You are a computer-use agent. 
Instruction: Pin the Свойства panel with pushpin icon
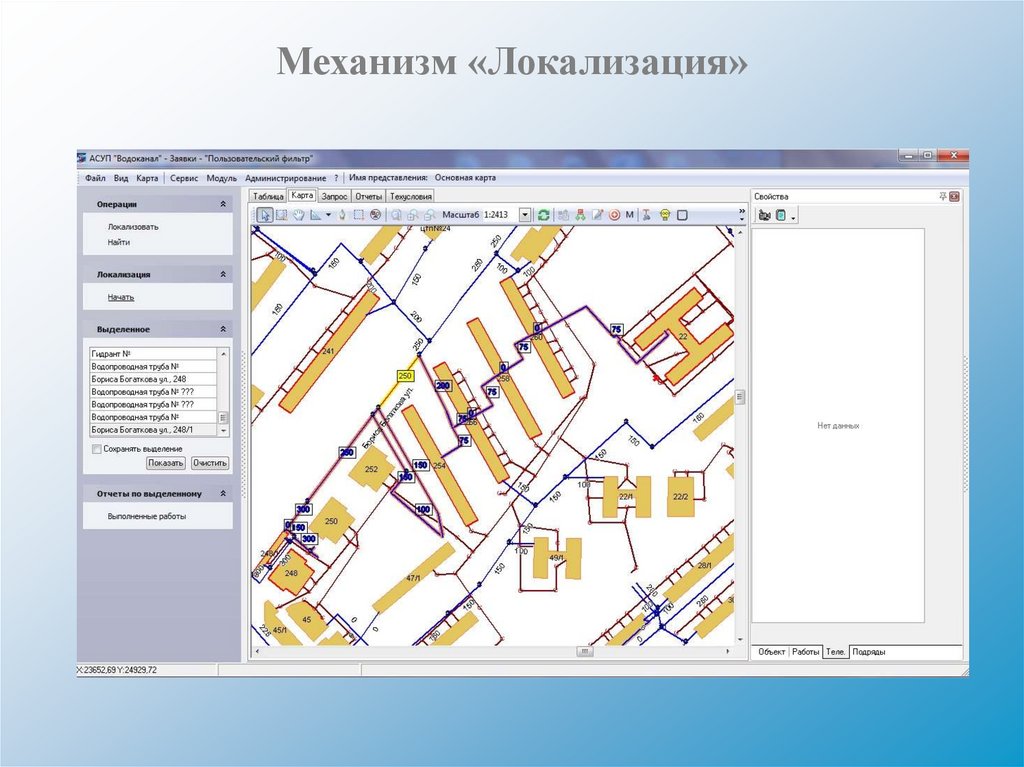pyautogui.click(x=942, y=196)
